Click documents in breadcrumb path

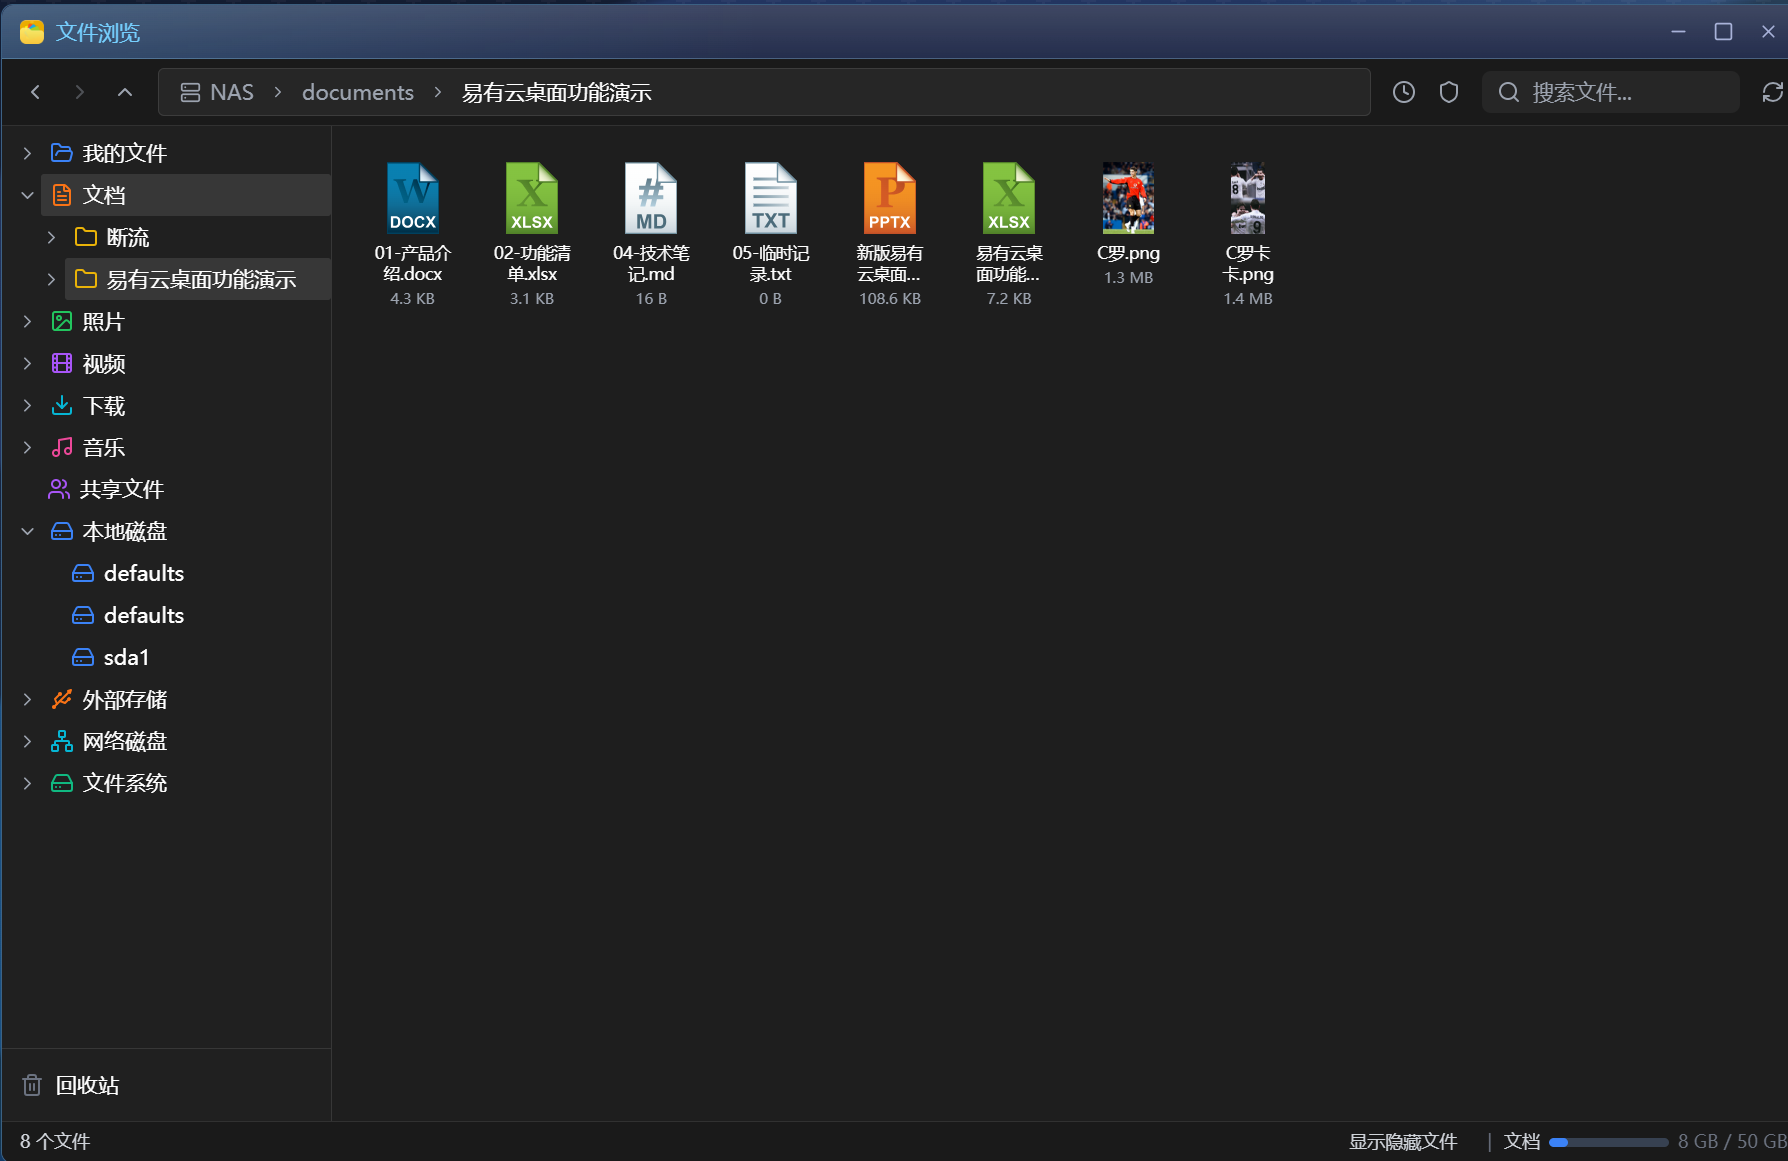pos(358,92)
